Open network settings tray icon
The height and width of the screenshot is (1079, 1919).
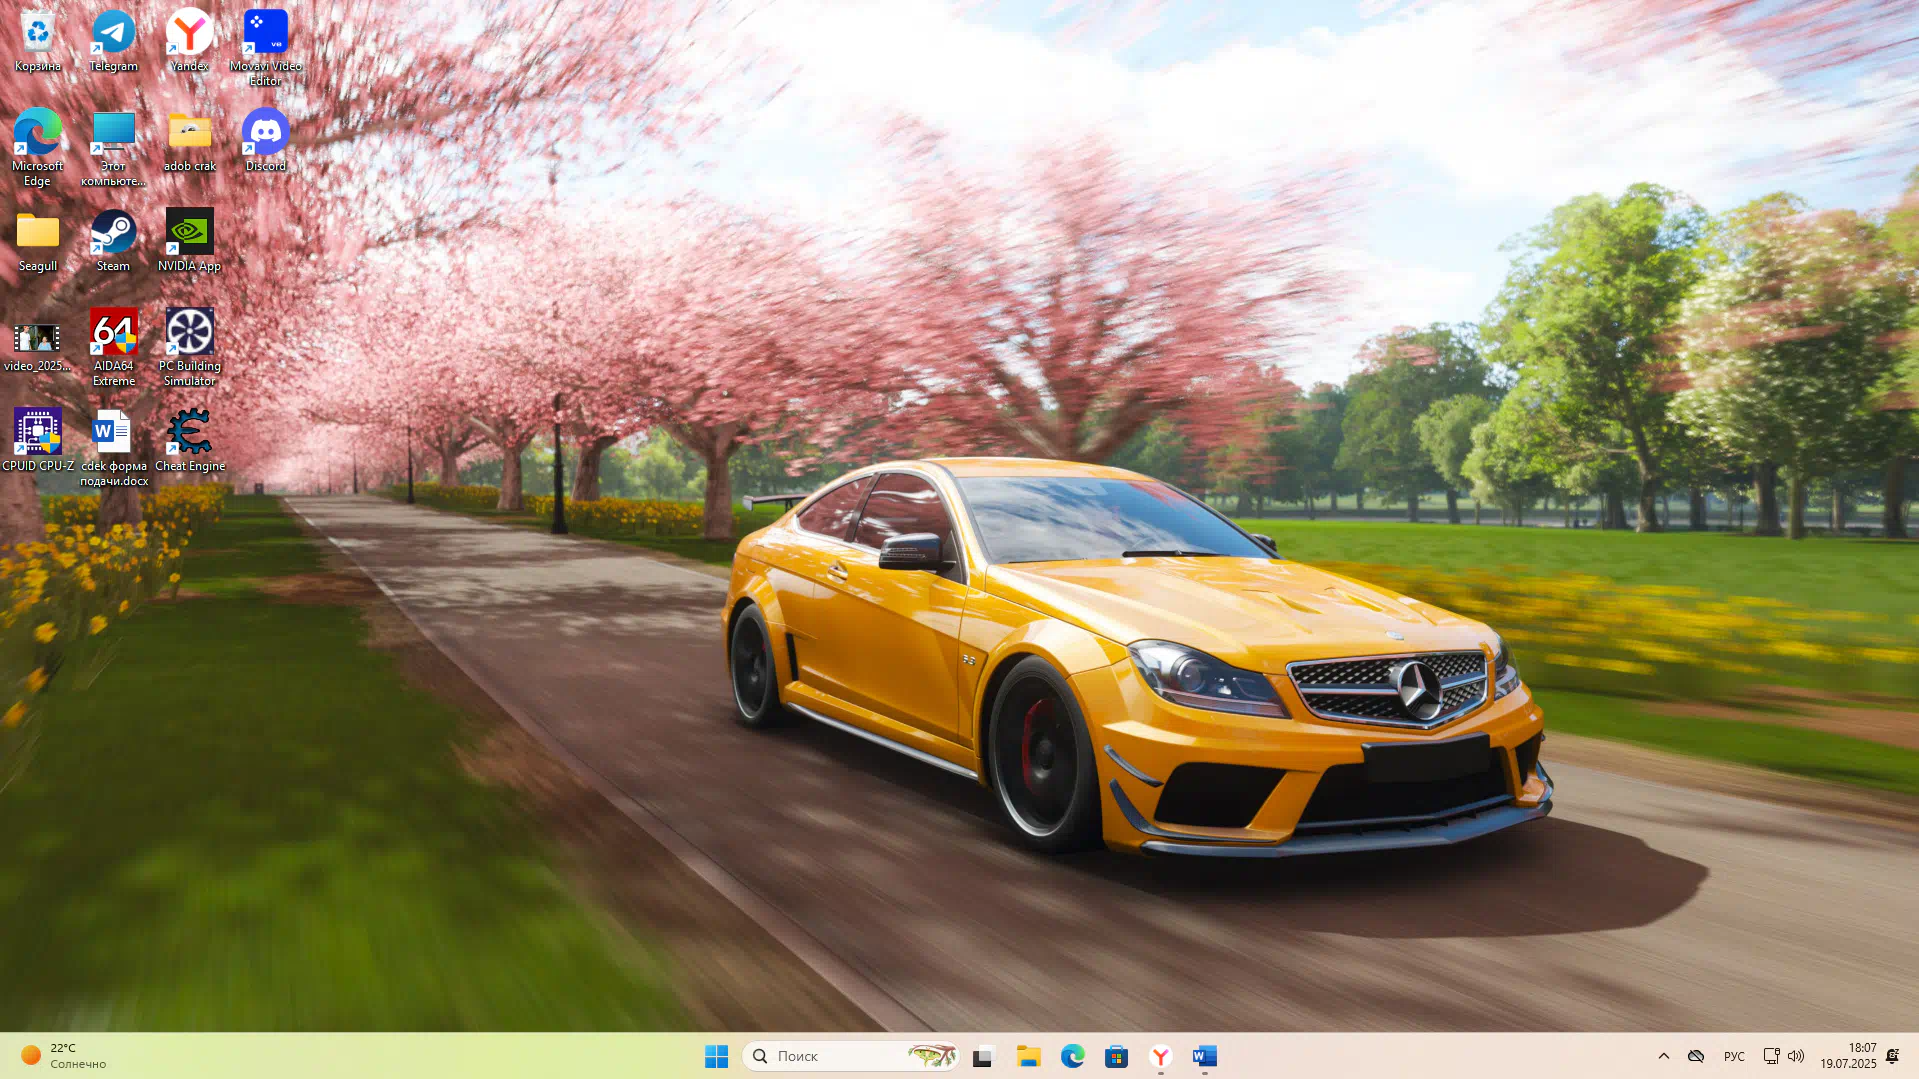[x=1771, y=1056]
